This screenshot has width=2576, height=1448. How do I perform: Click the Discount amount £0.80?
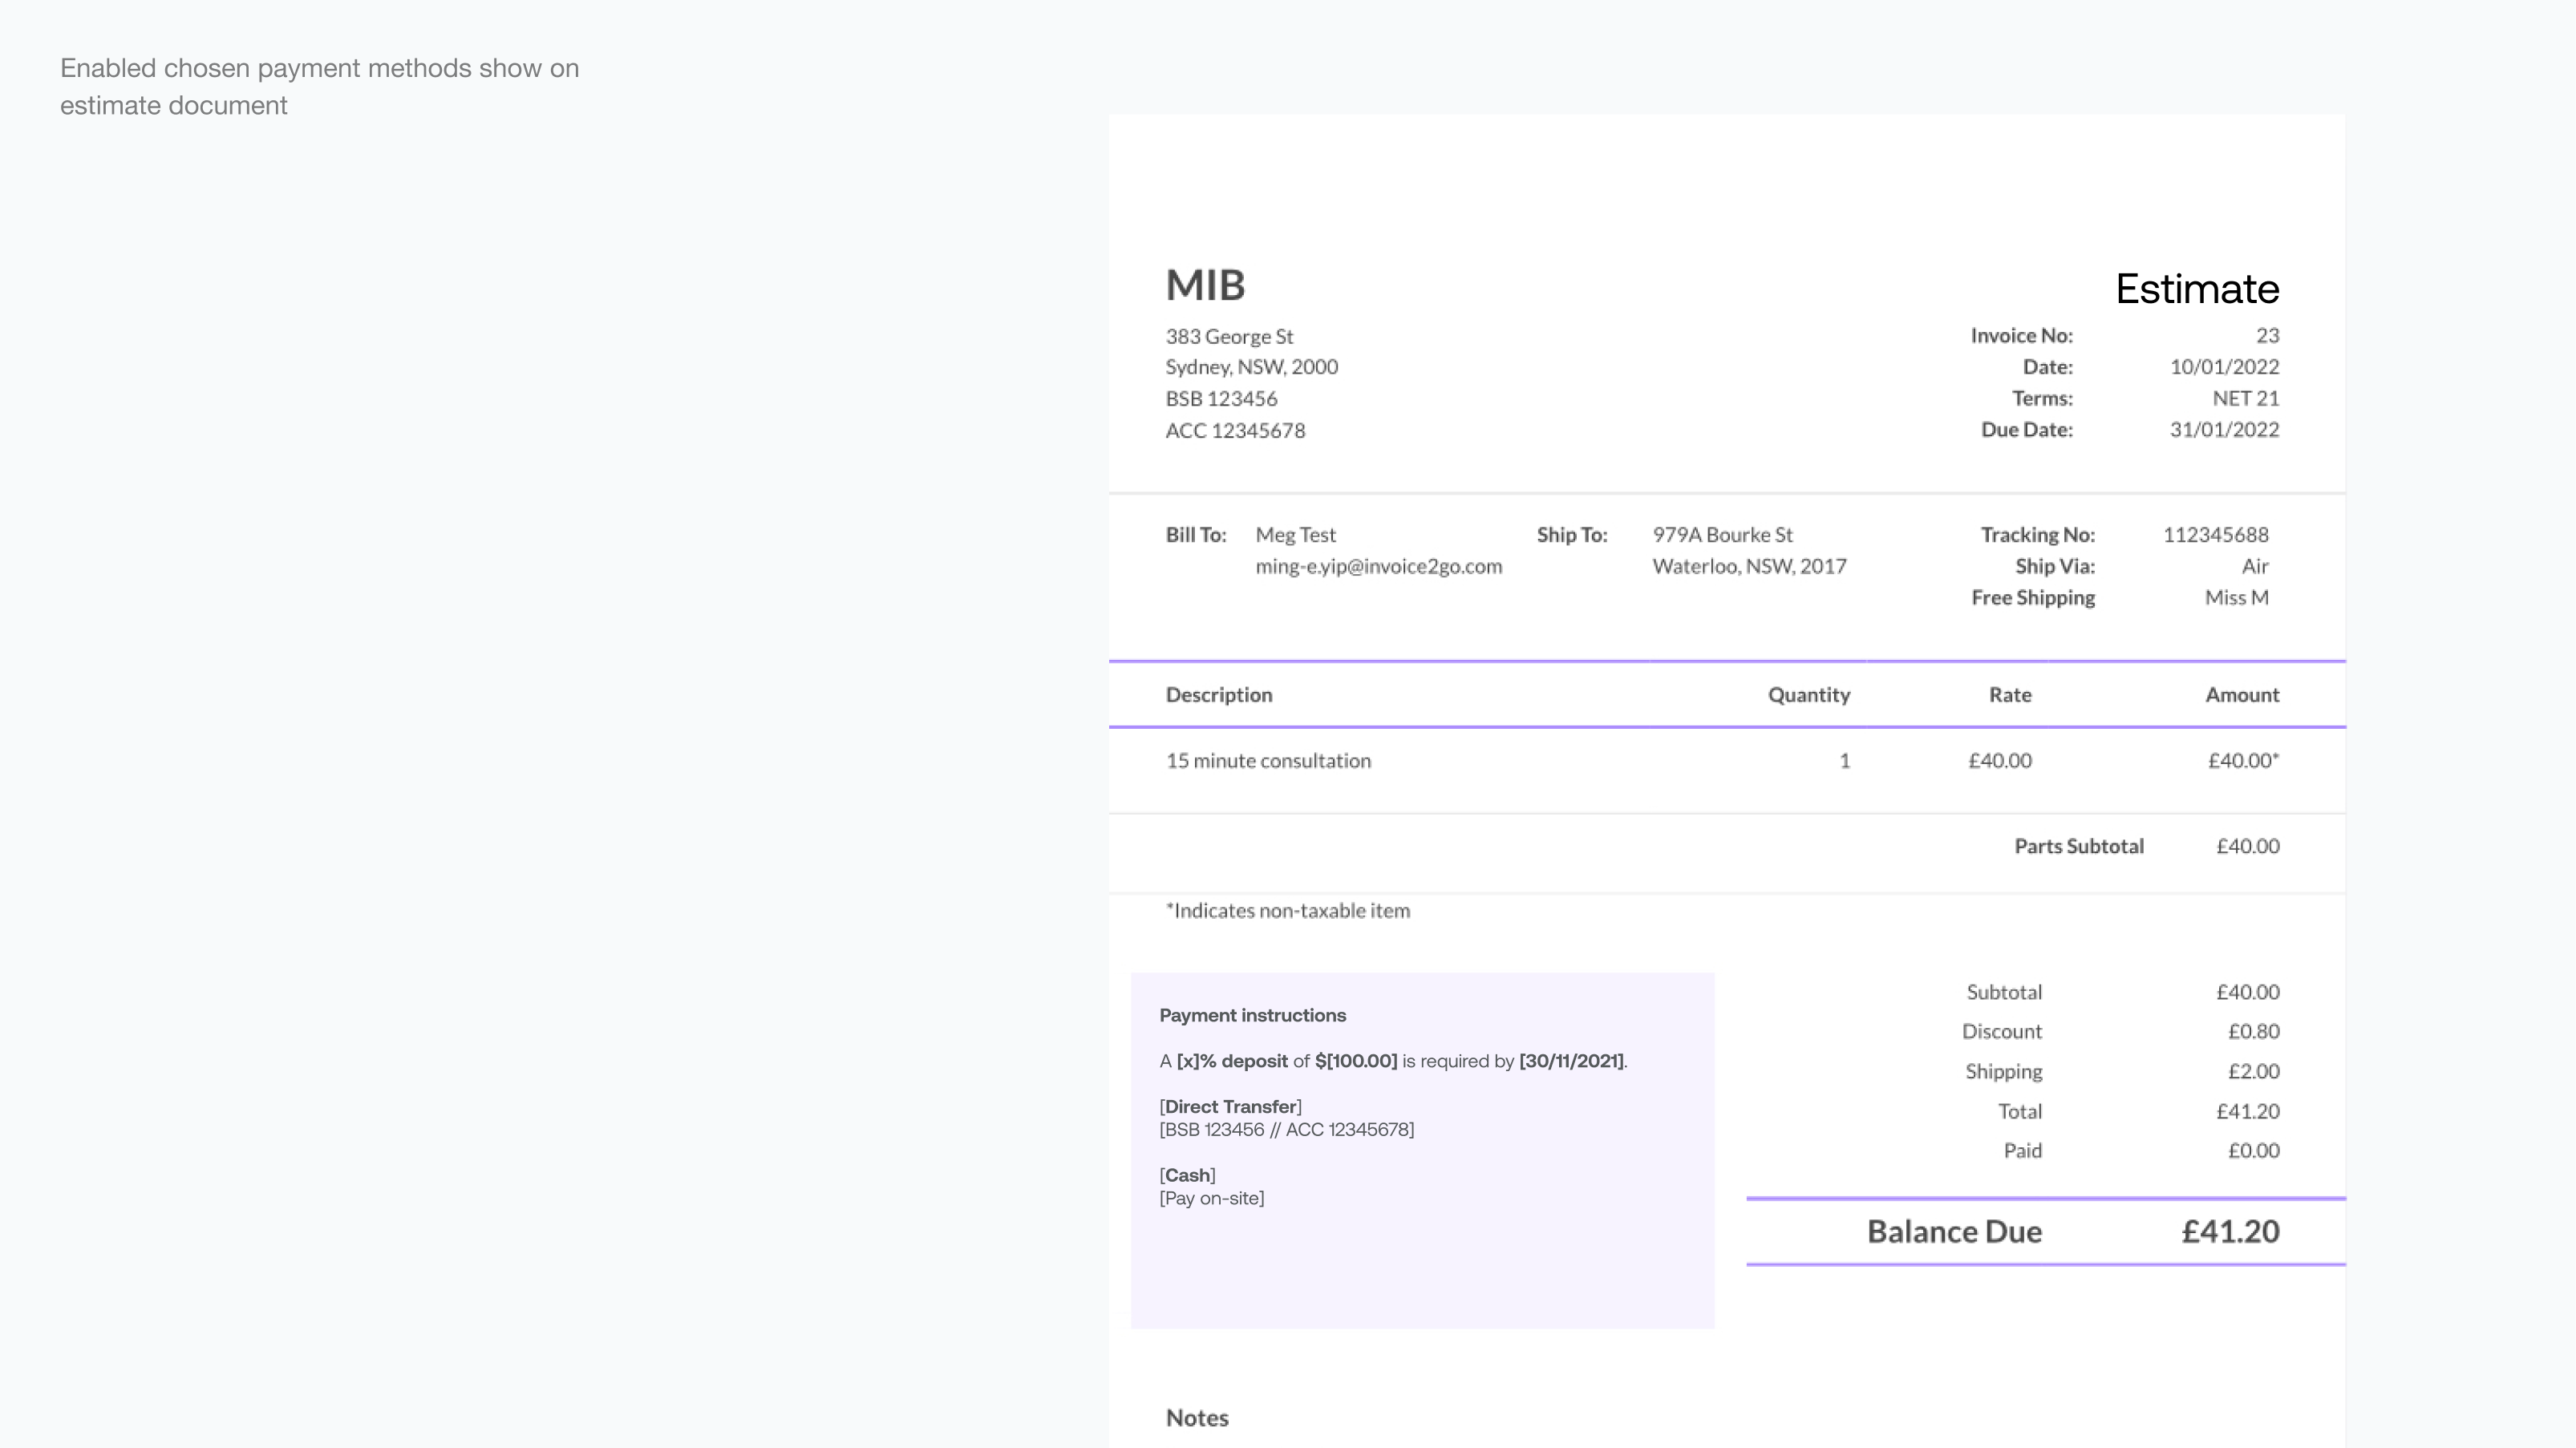coord(2253,1031)
